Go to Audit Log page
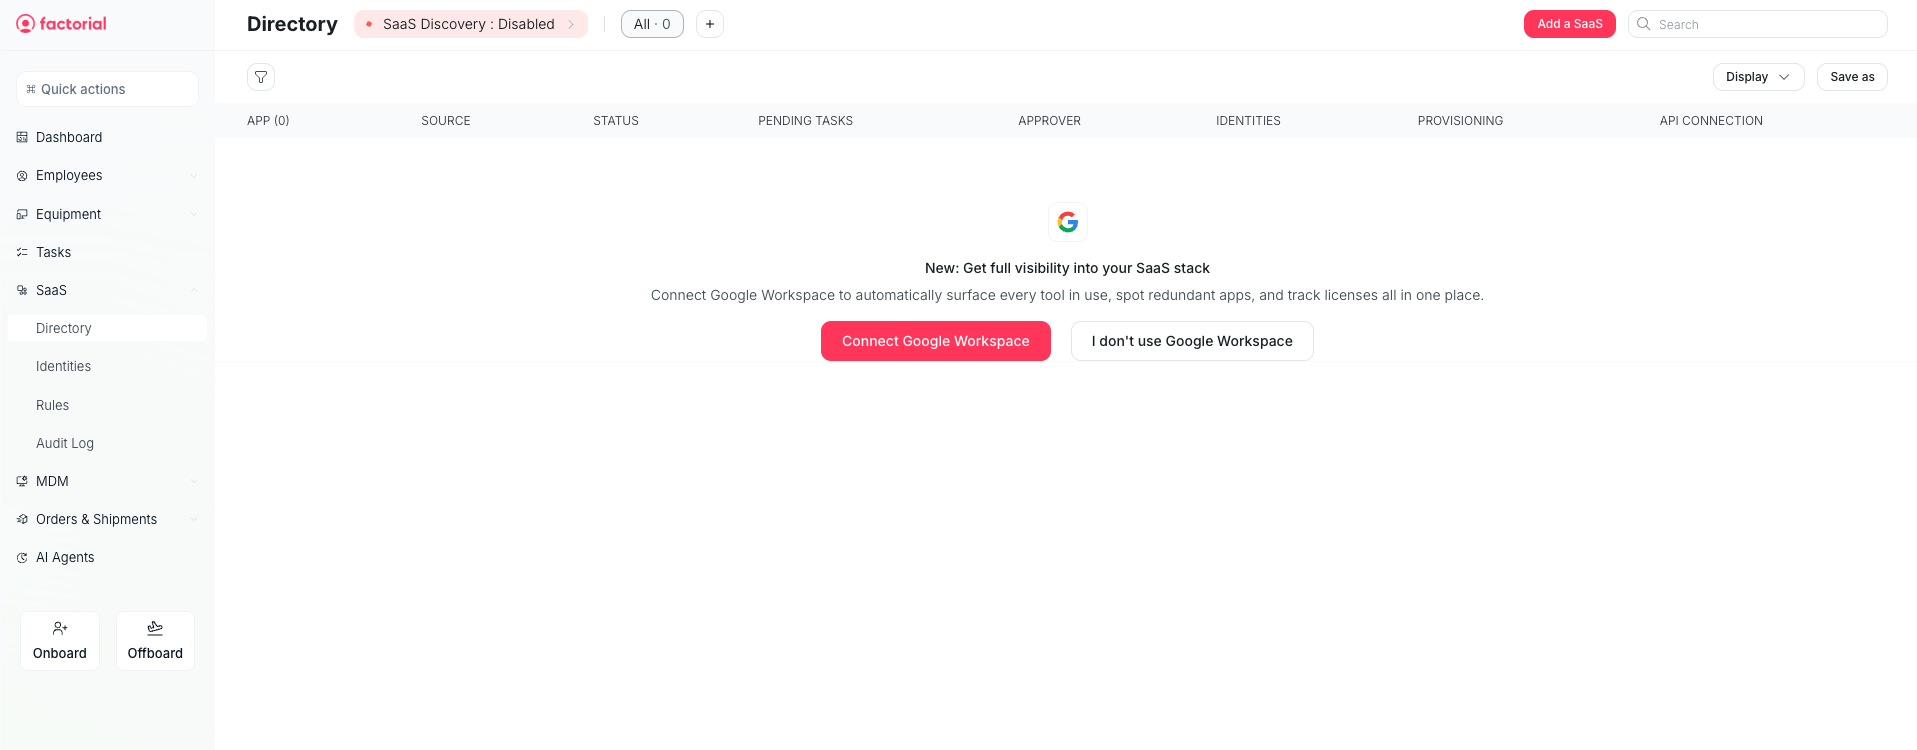 point(65,444)
